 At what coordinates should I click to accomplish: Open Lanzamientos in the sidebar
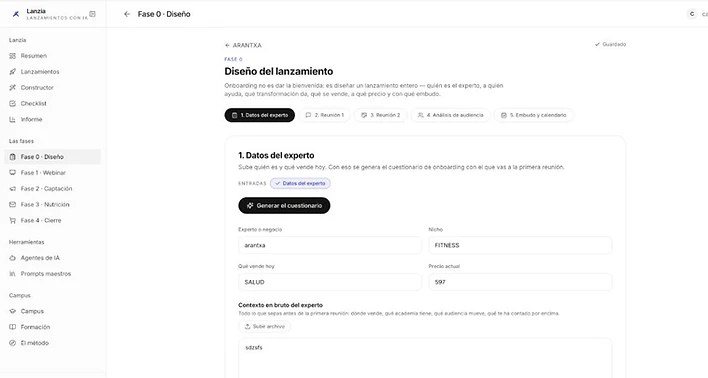[52, 72]
